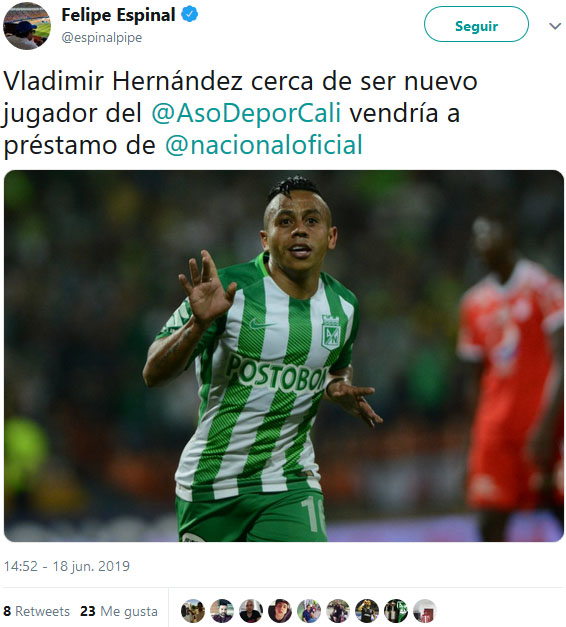566x627 pixels.
Task: Click the seventh liker avatar
Action: point(367,611)
